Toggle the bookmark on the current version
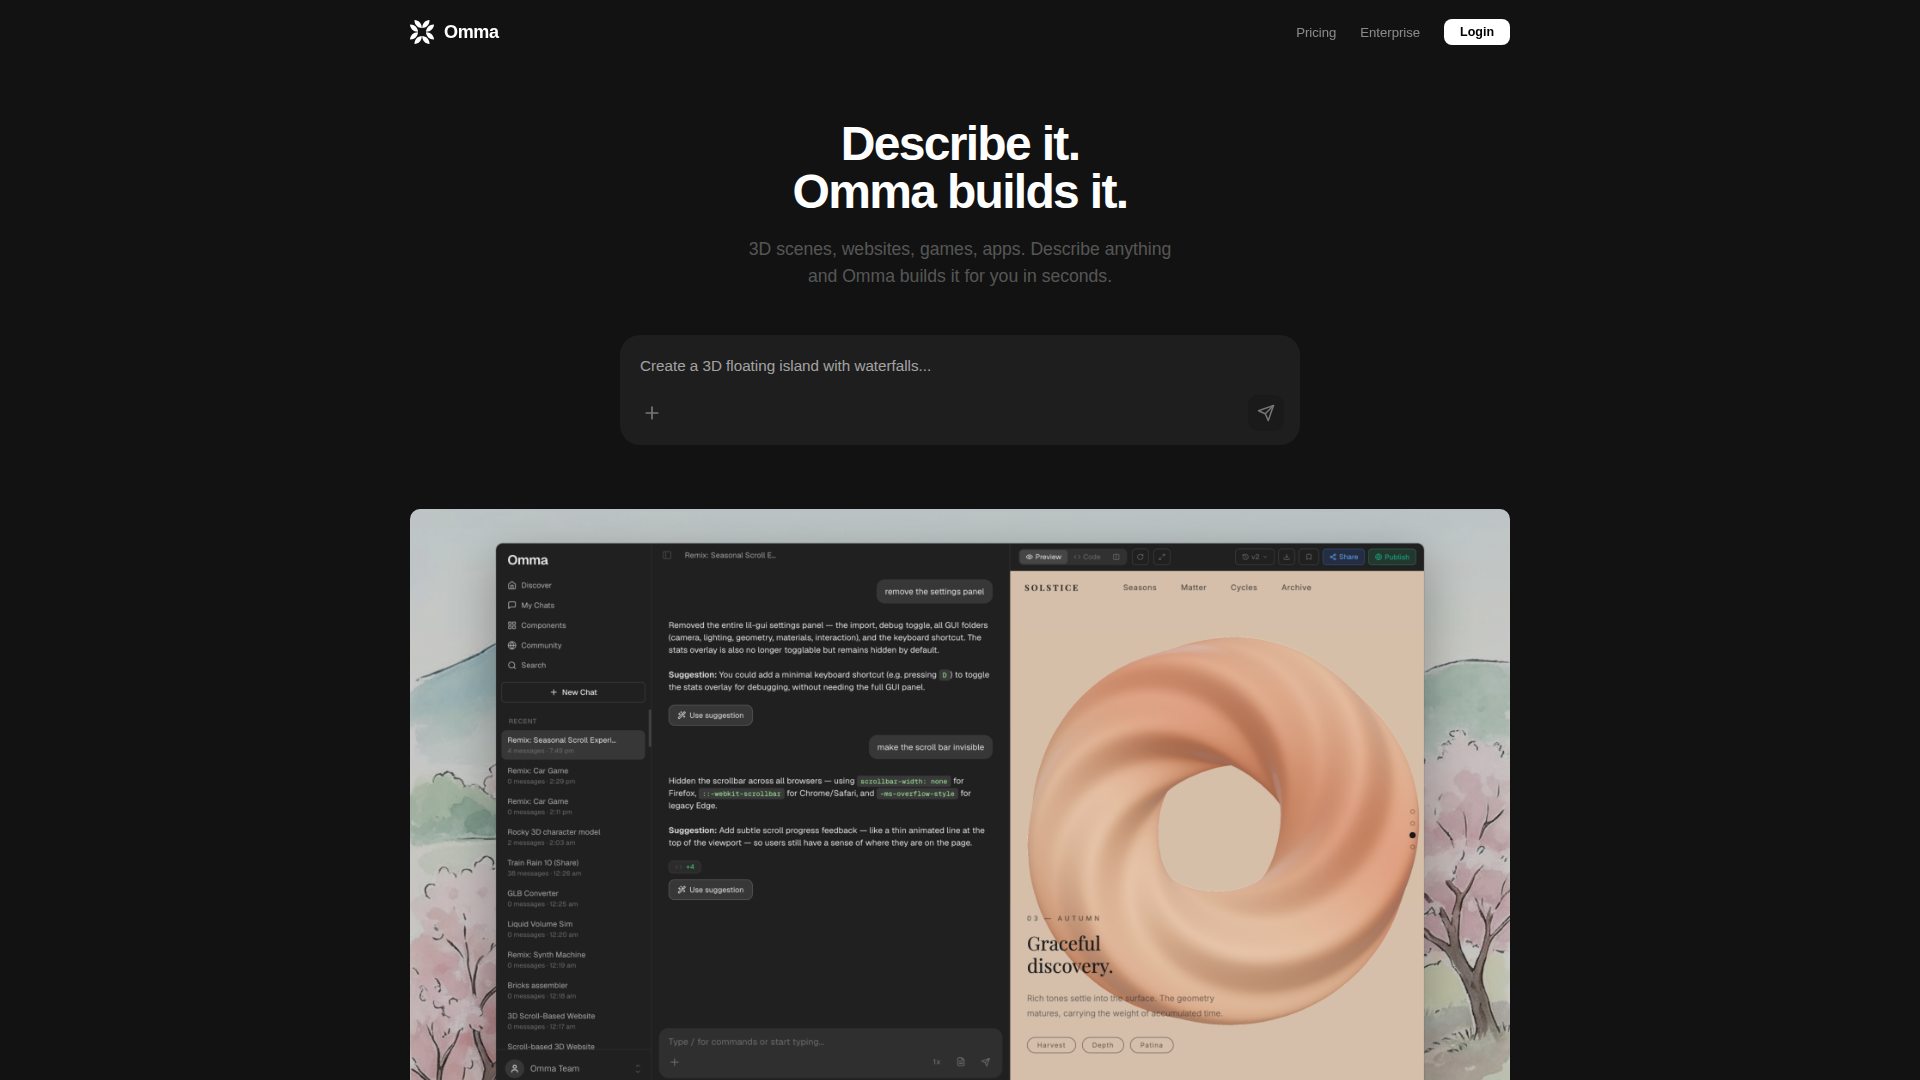This screenshot has height=1080, width=1920. pyautogui.click(x=1308, y=557)
